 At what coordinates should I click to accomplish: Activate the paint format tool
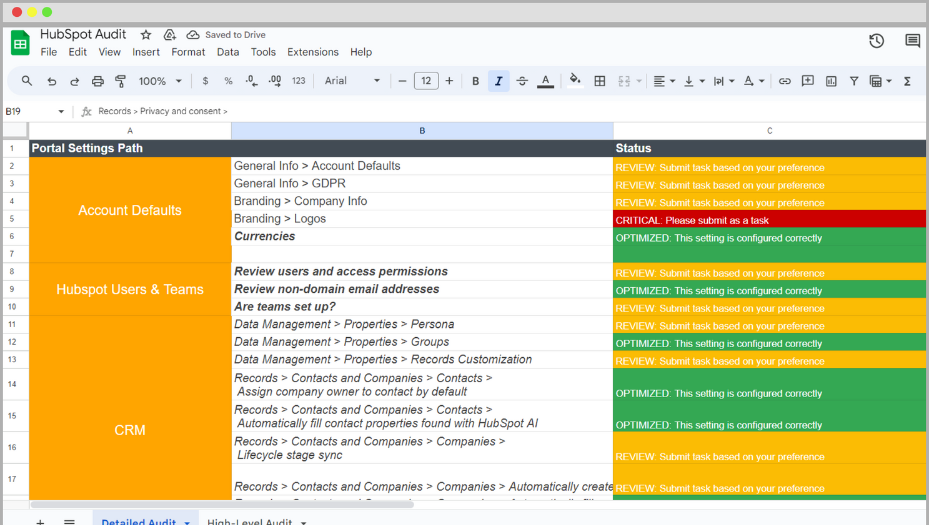pos(120,81)
